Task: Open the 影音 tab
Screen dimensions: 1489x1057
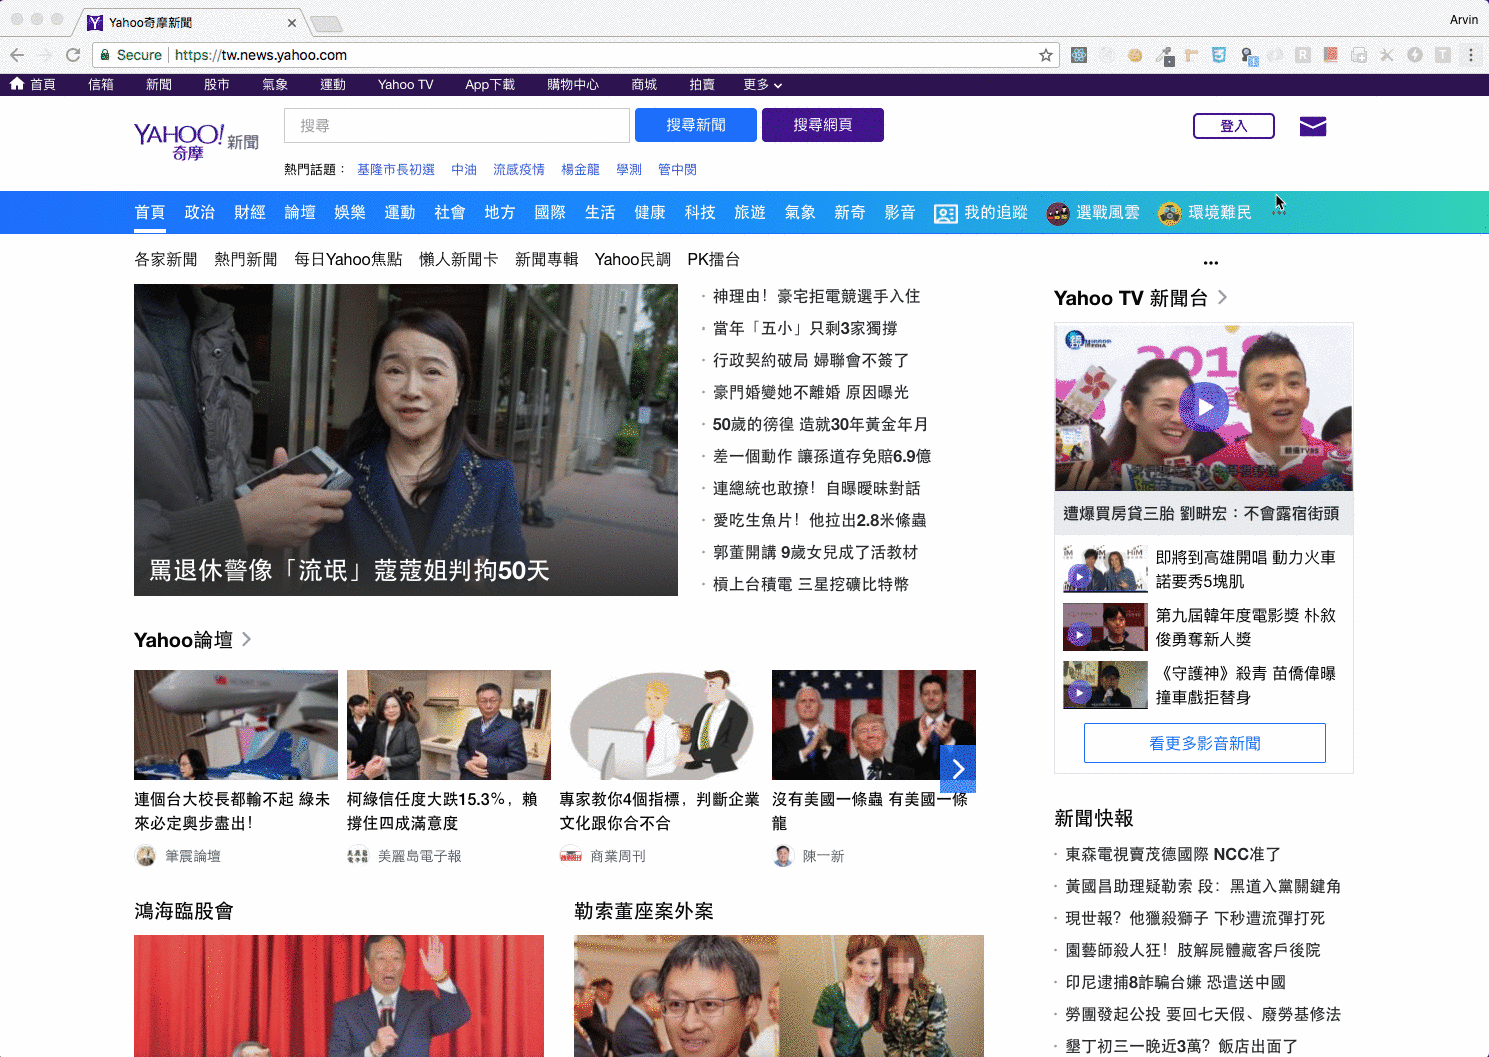Action: [x=900, y=212]
